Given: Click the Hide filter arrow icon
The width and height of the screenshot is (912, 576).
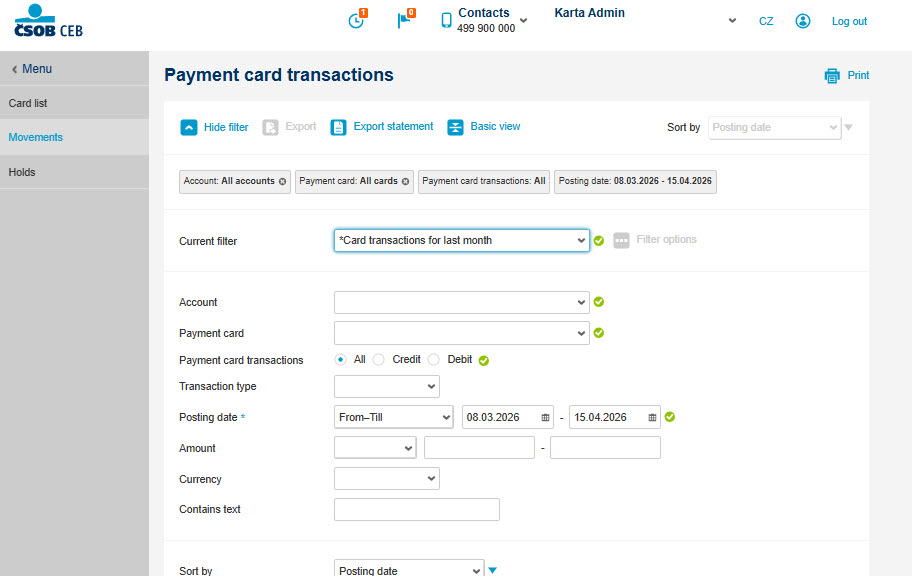Looking at the screenshot, I should click(x=189, y=127).
